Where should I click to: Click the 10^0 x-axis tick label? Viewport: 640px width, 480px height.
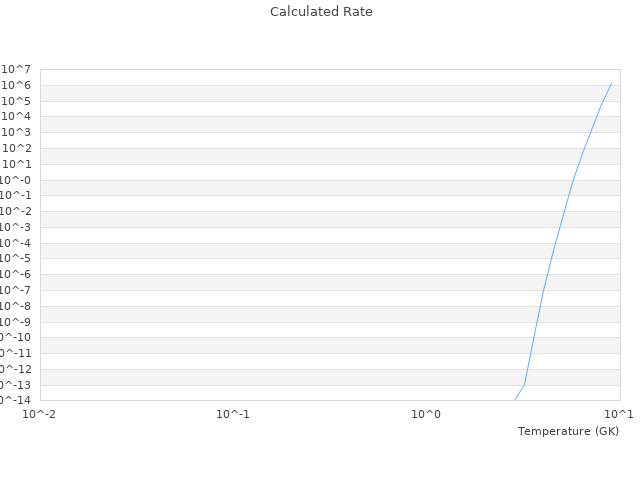(427, 414)
